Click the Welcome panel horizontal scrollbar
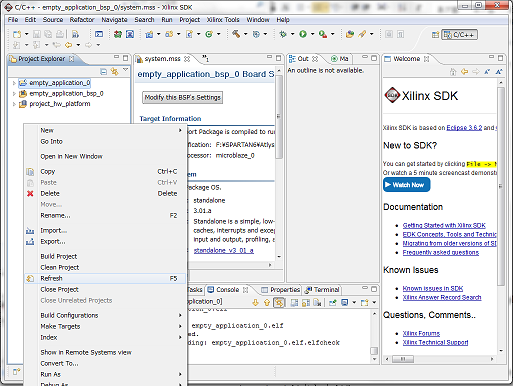513x386 pixels. tap(439, 359)
